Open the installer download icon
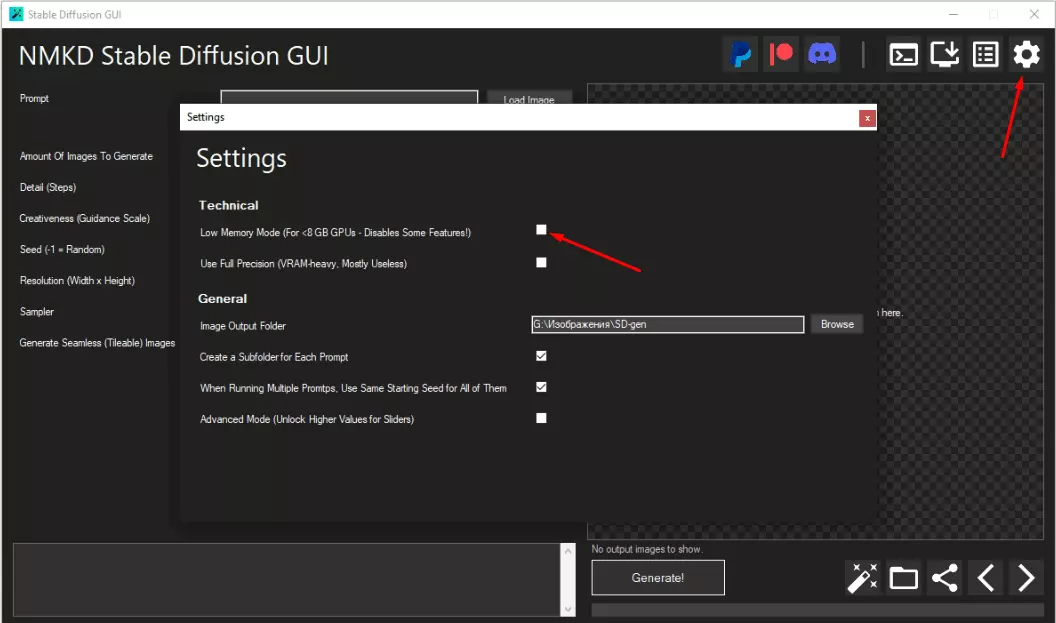 coord(944,55)
